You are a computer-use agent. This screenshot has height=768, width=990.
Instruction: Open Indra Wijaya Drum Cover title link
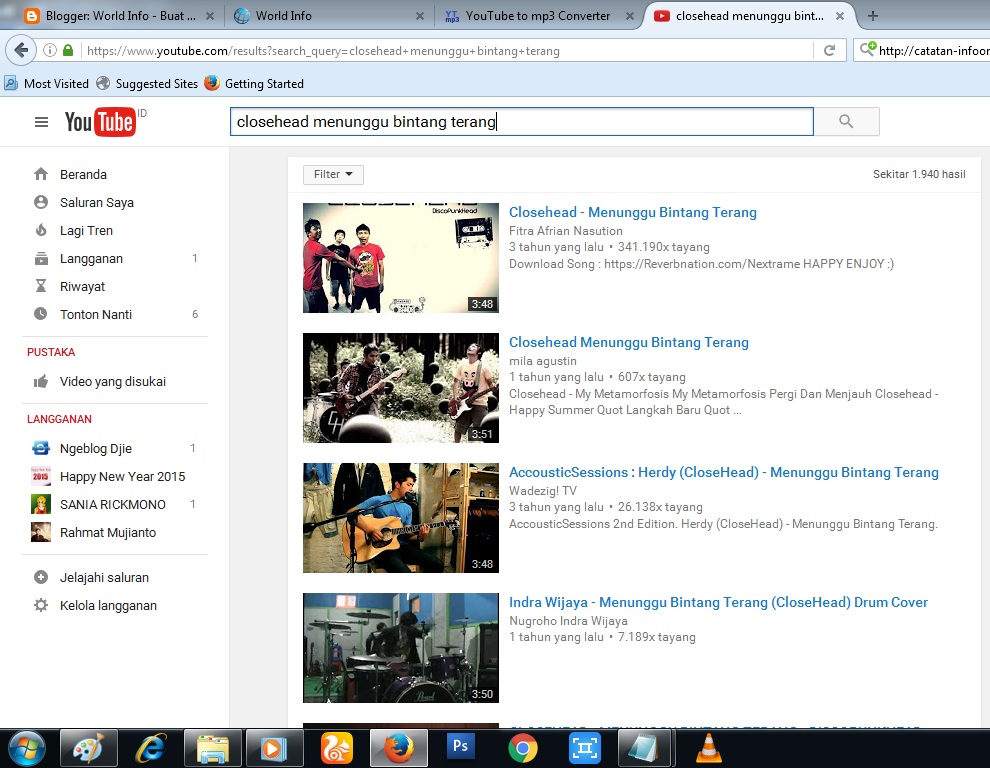pos(719,603)
